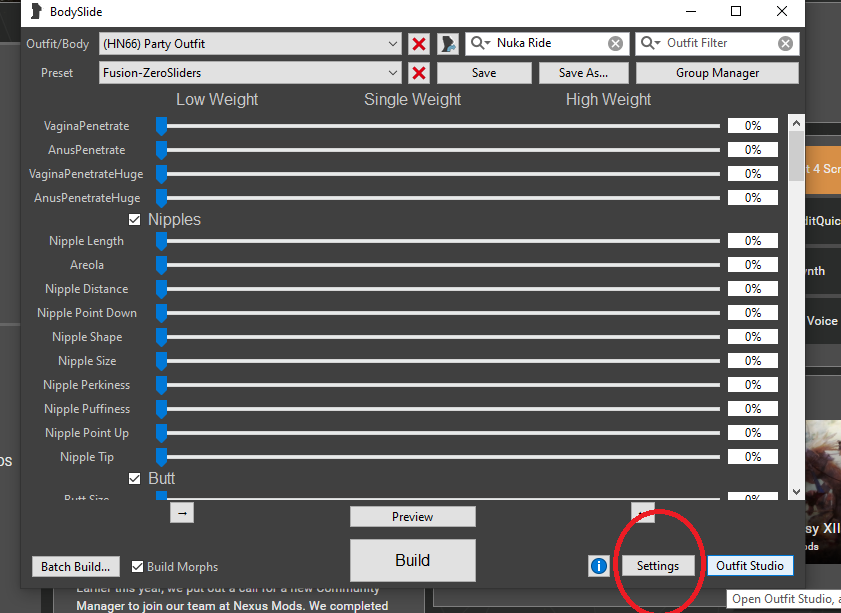Viewport: 841px width, 613px height.
Task: Click the Areola slider handle
Action: [161, 265]
